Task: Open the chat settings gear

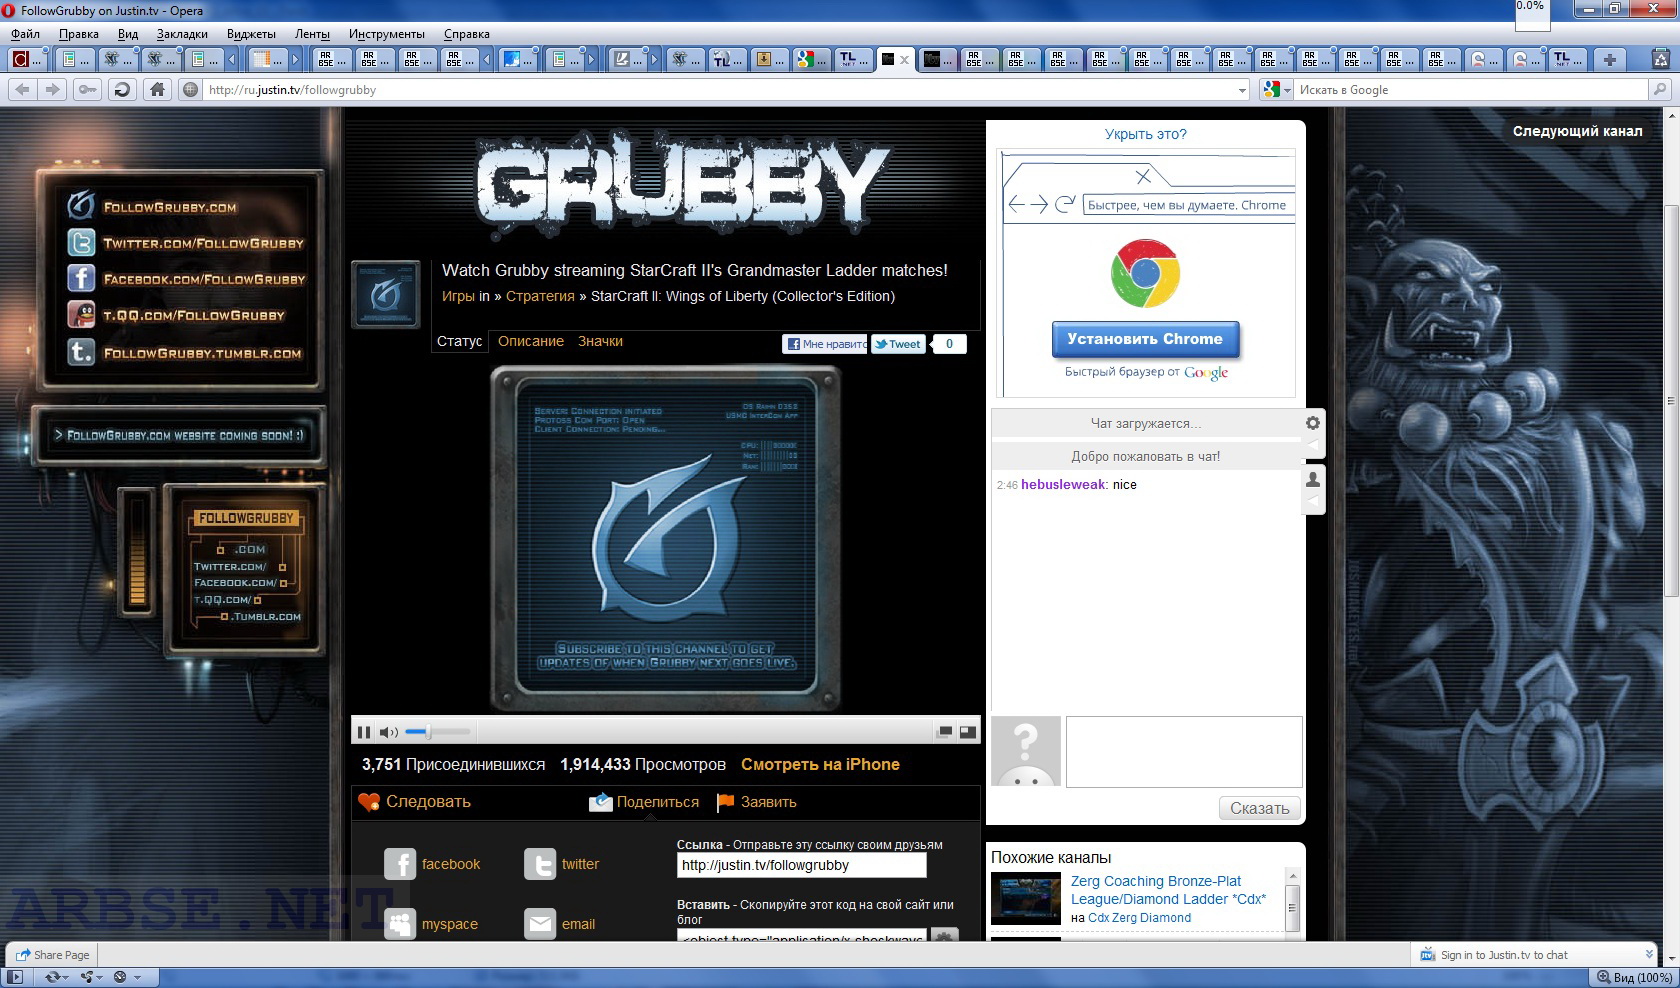Action: [1313, 423]
